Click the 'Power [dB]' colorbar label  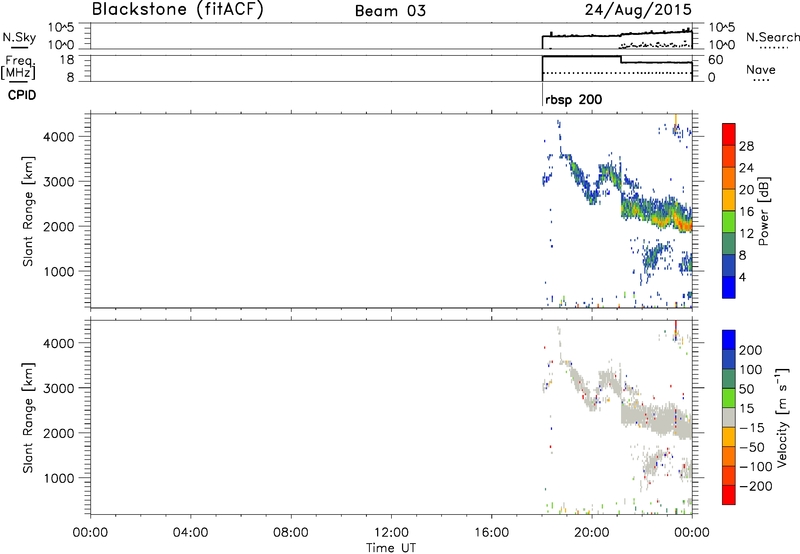[x=763, y=211]
